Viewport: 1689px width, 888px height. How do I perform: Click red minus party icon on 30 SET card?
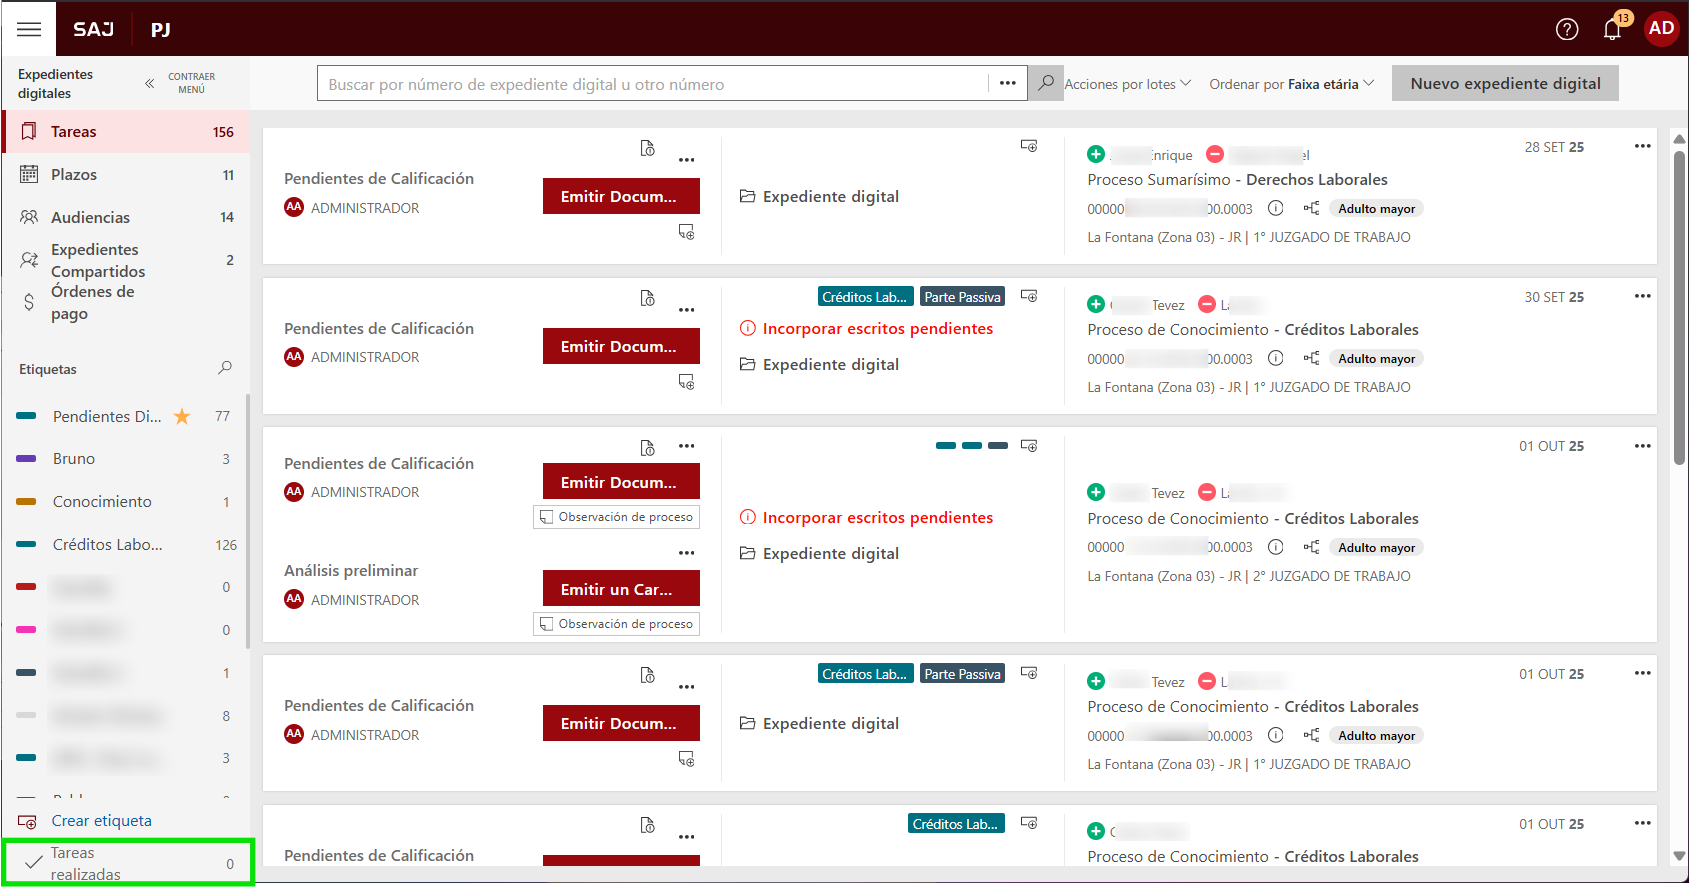pyautogui.click(x=1207, y=304)
